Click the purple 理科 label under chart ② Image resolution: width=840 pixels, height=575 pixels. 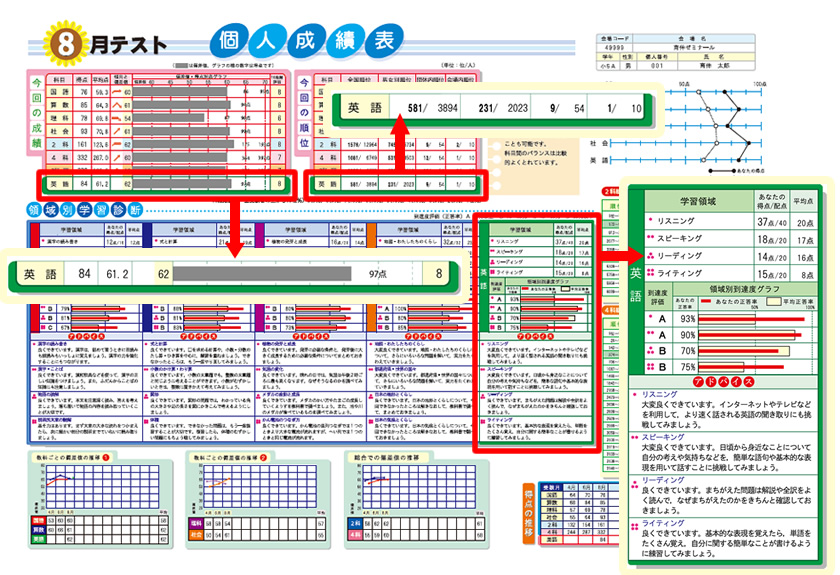(x=196, y=522)
